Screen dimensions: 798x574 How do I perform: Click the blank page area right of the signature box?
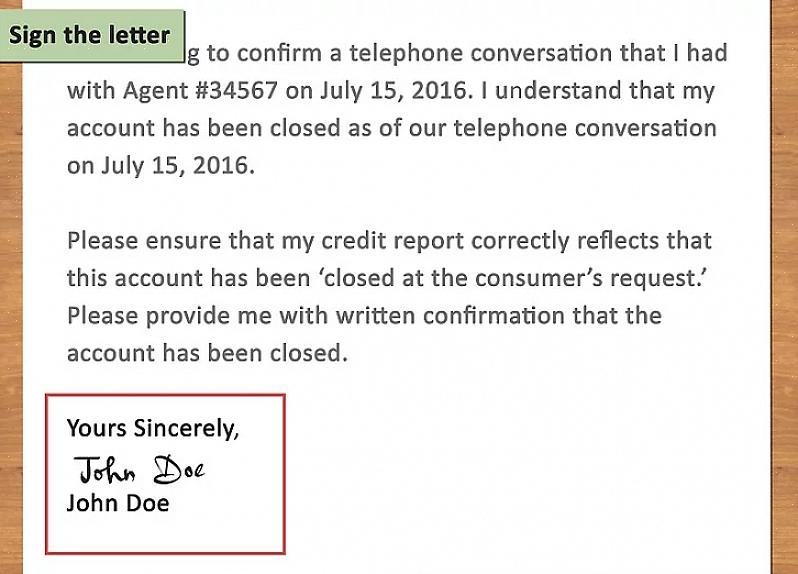pos(524,473)
